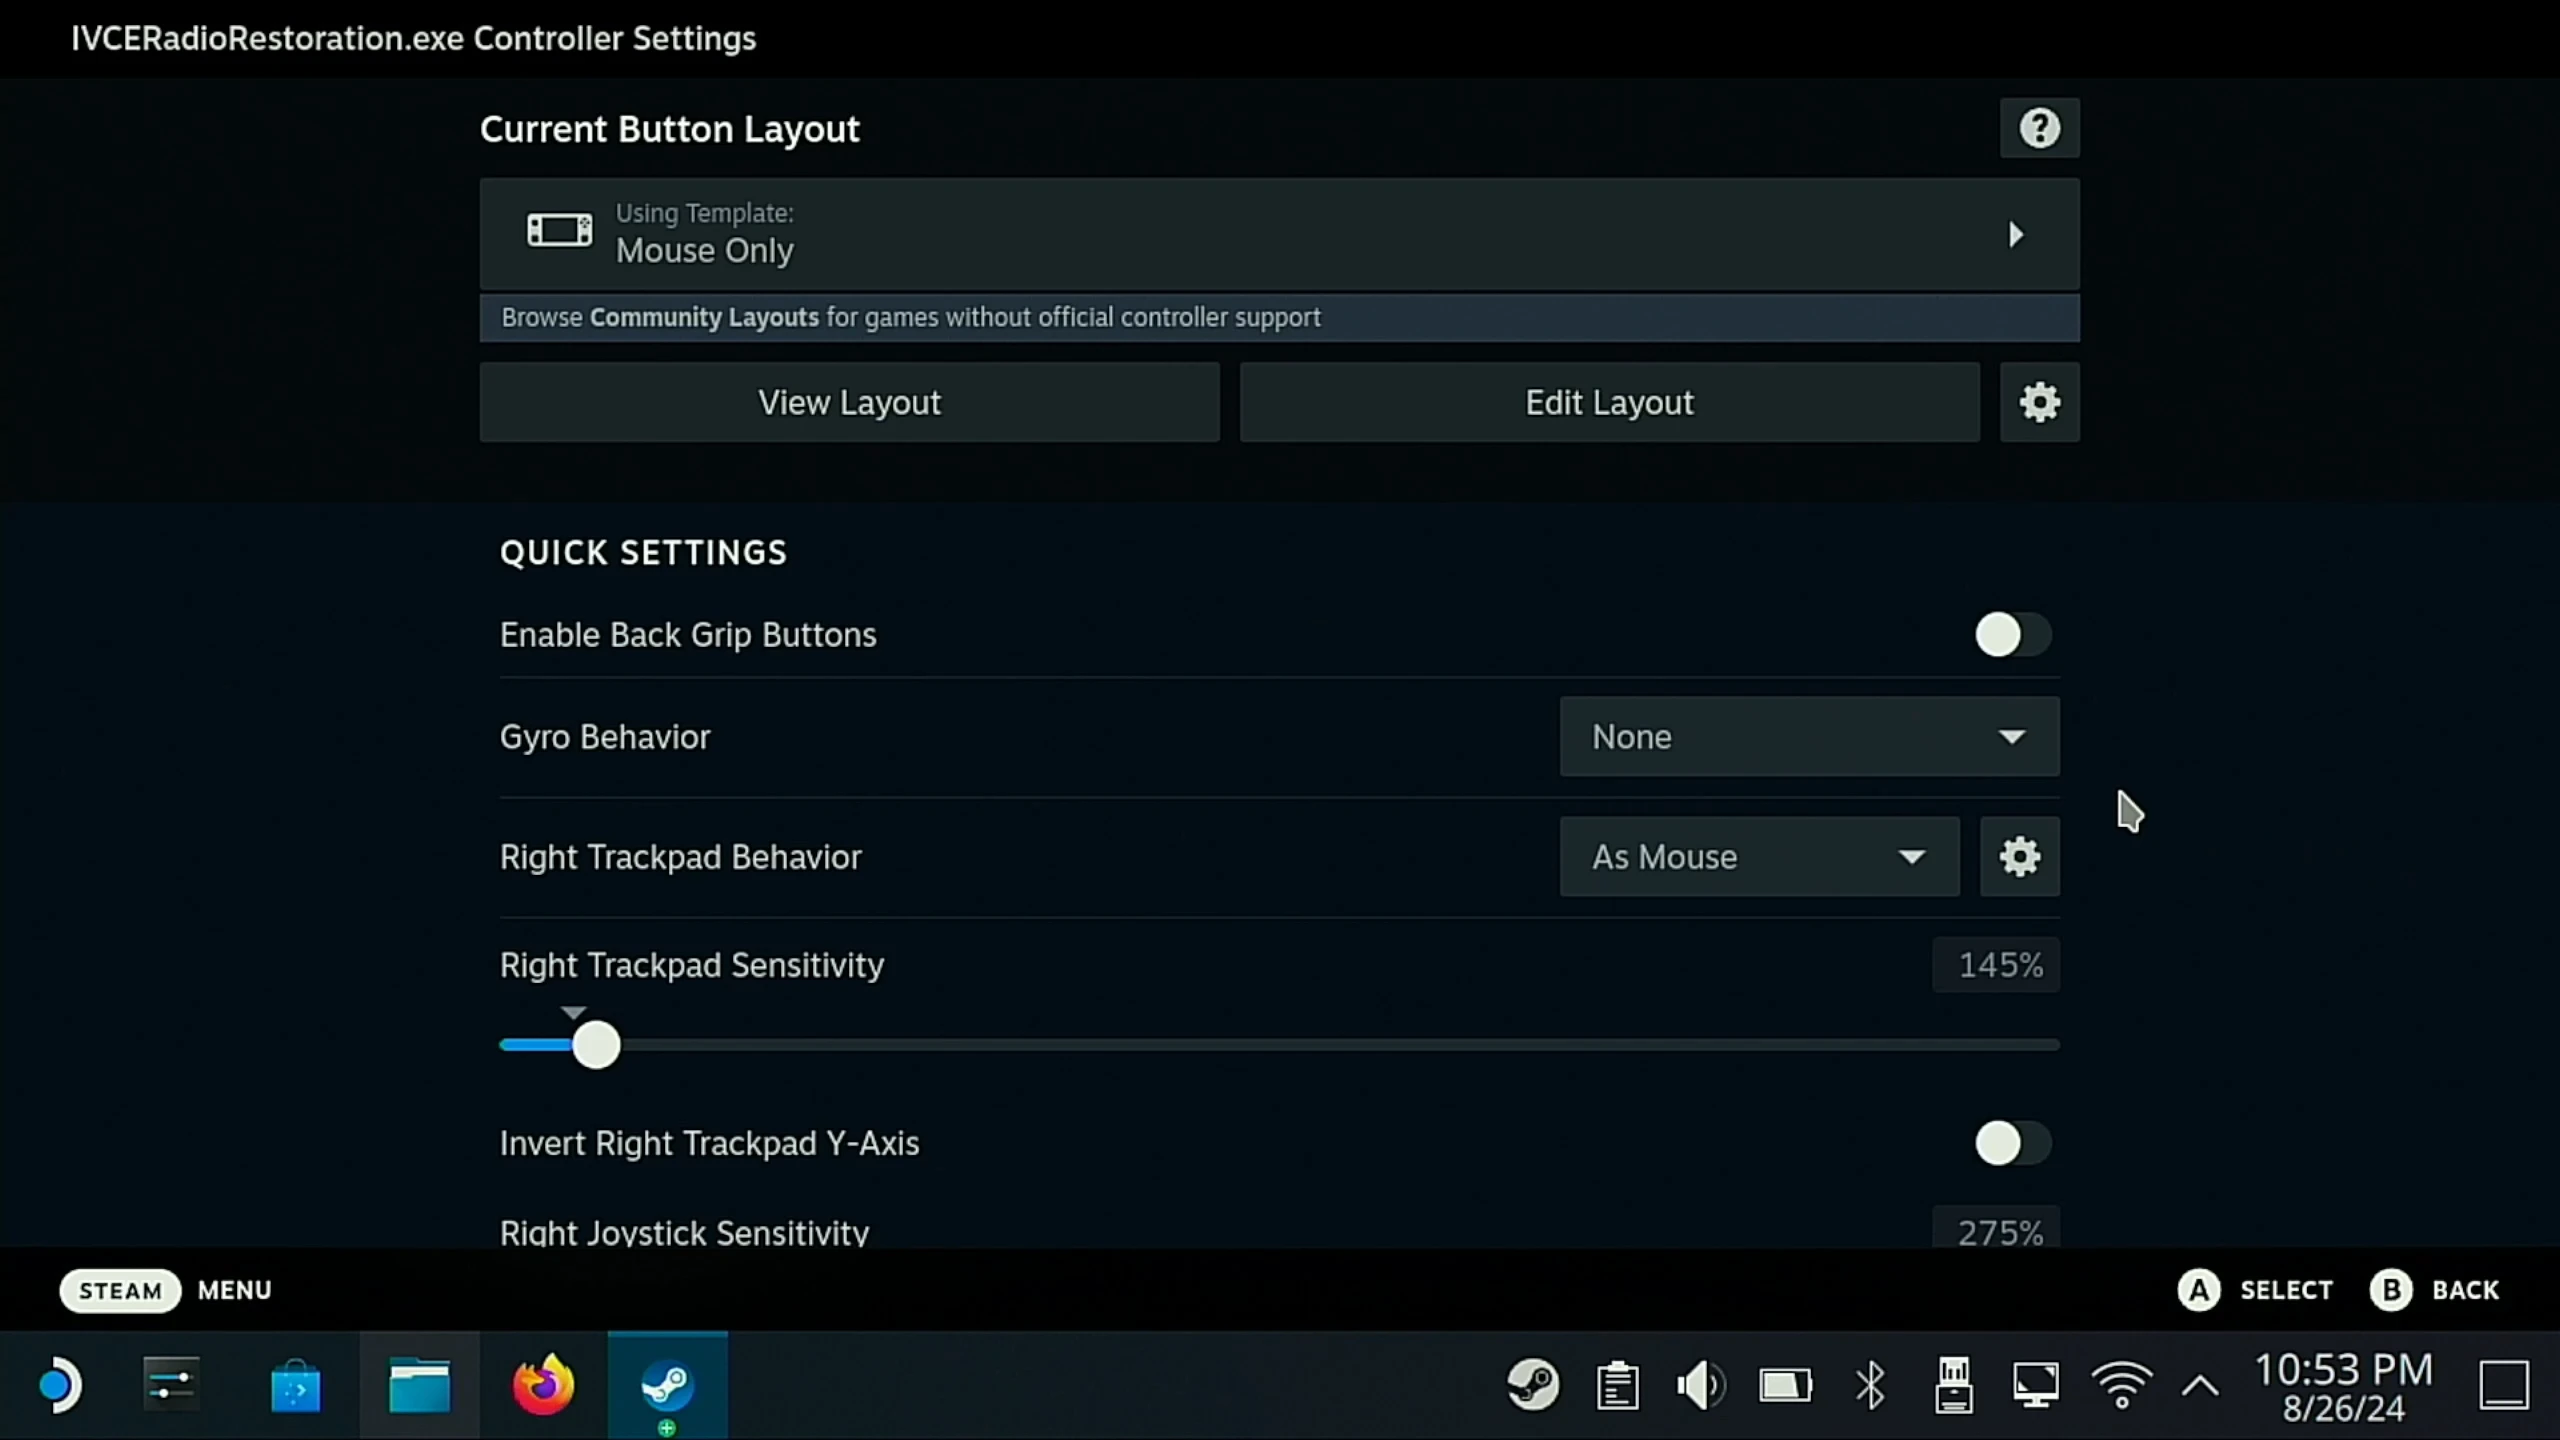Expand hidden system tray icons arrow

click(2200, 1386)
